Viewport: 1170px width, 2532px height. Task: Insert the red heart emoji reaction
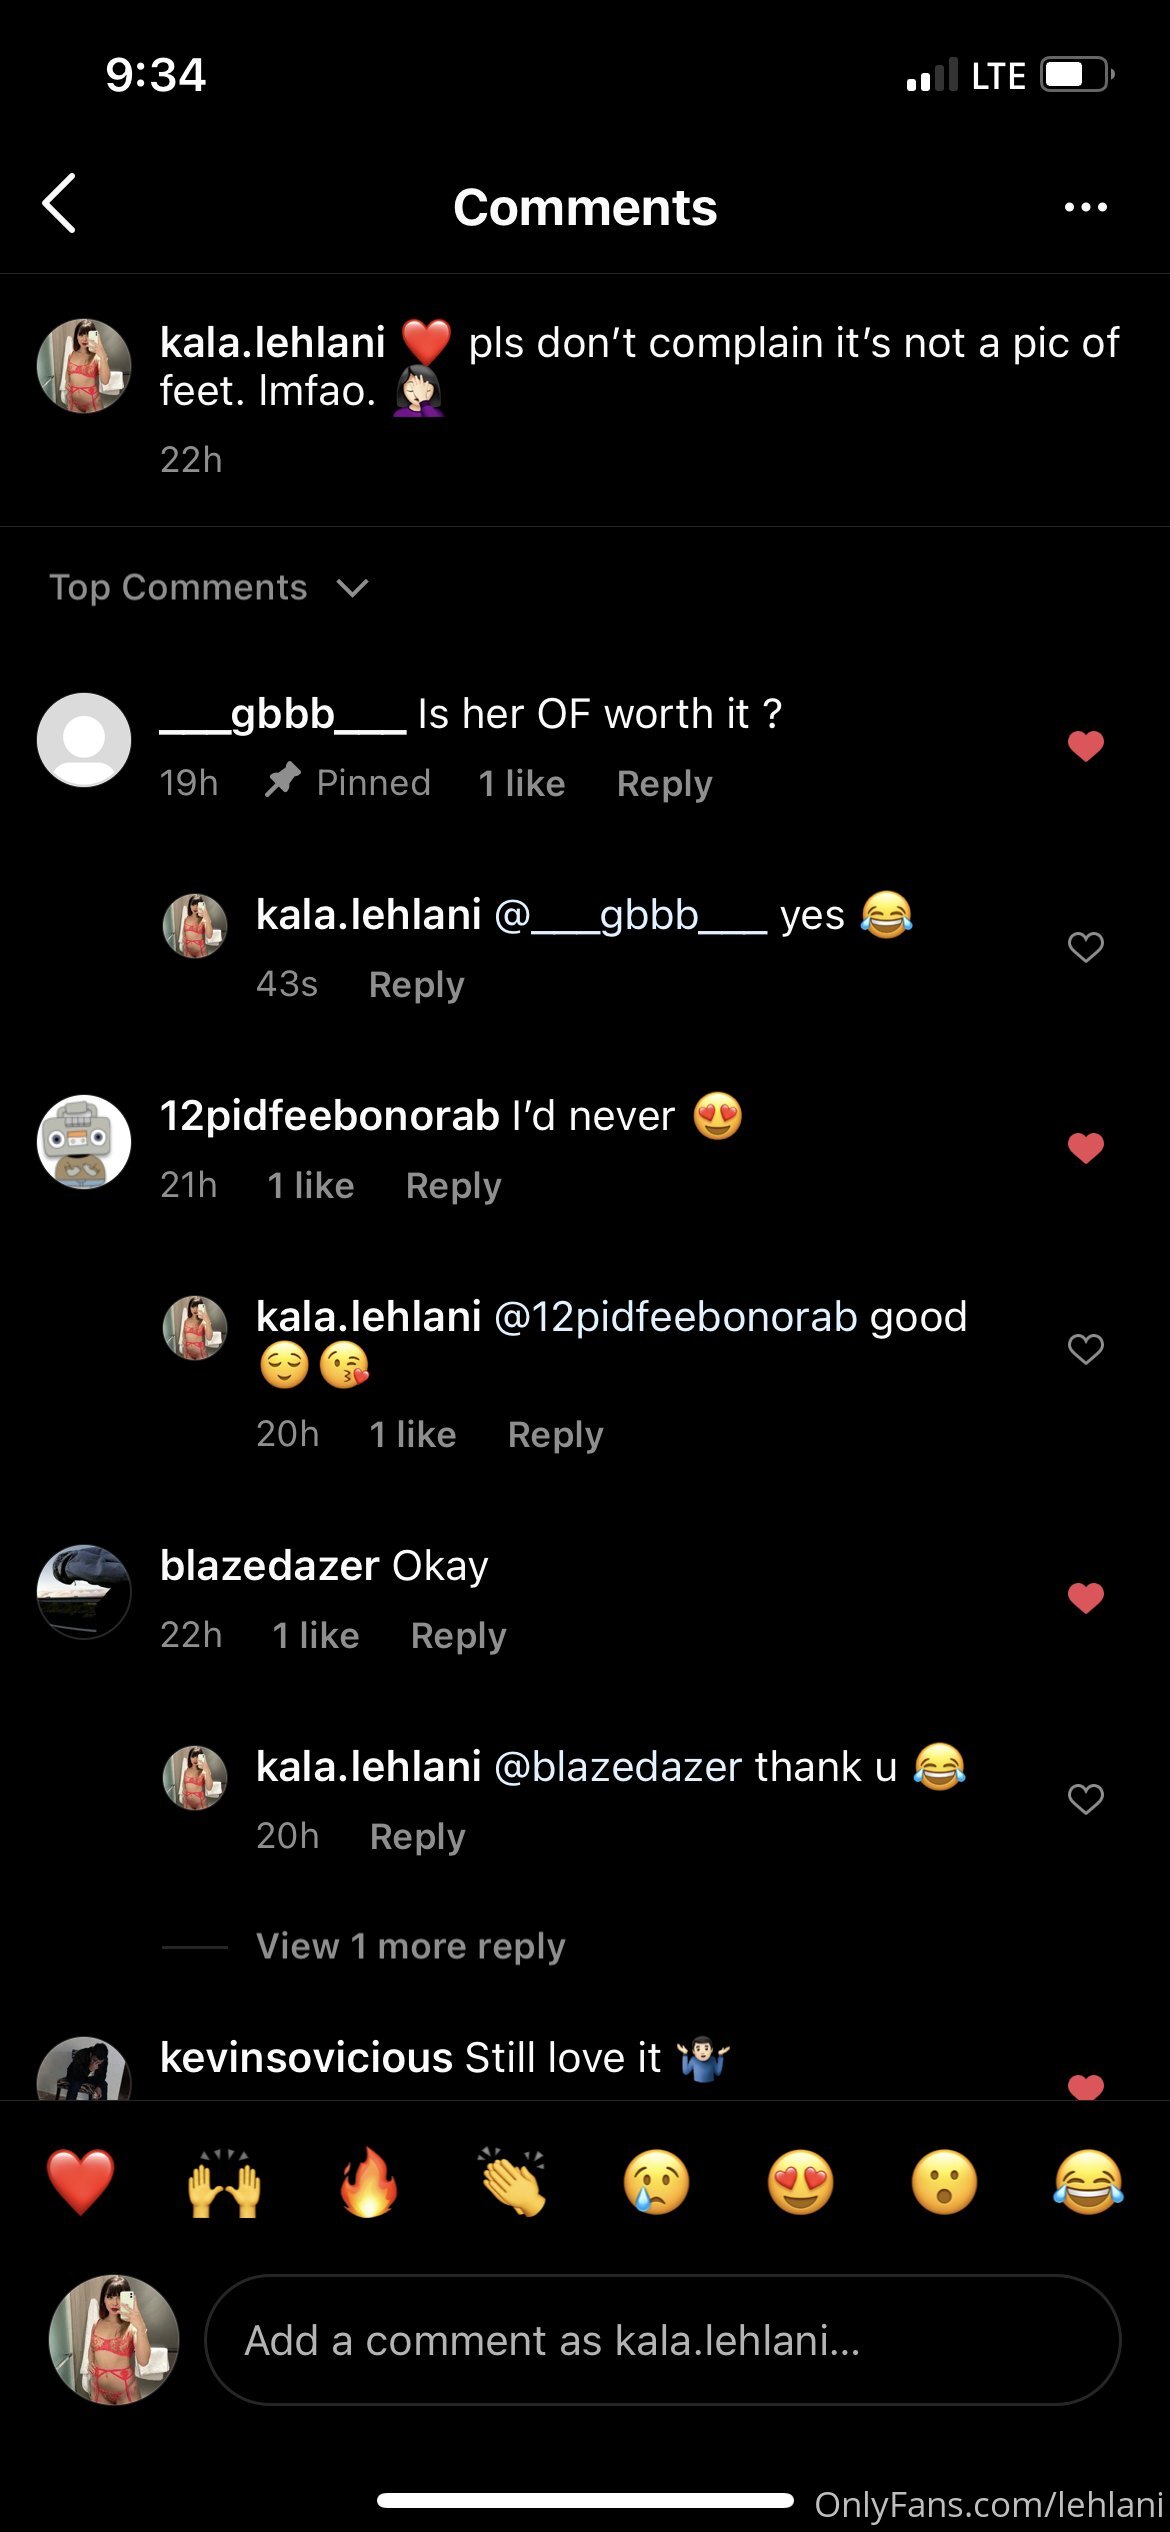coord(81,2182)
